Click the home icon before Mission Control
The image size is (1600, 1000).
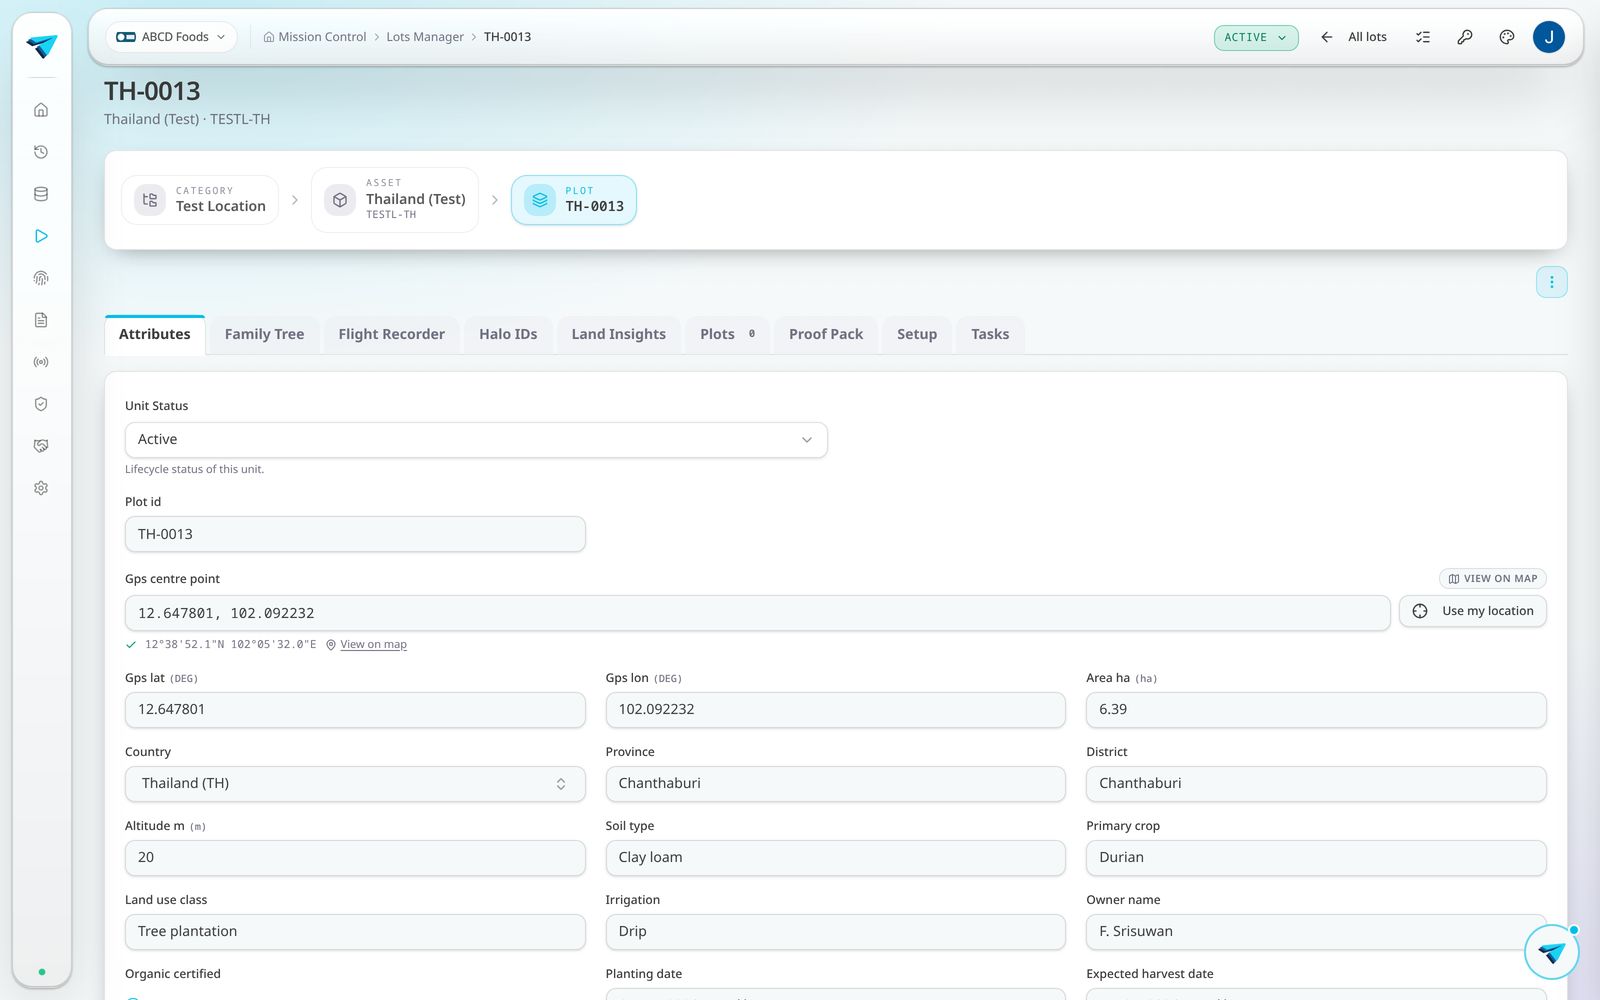269,37
